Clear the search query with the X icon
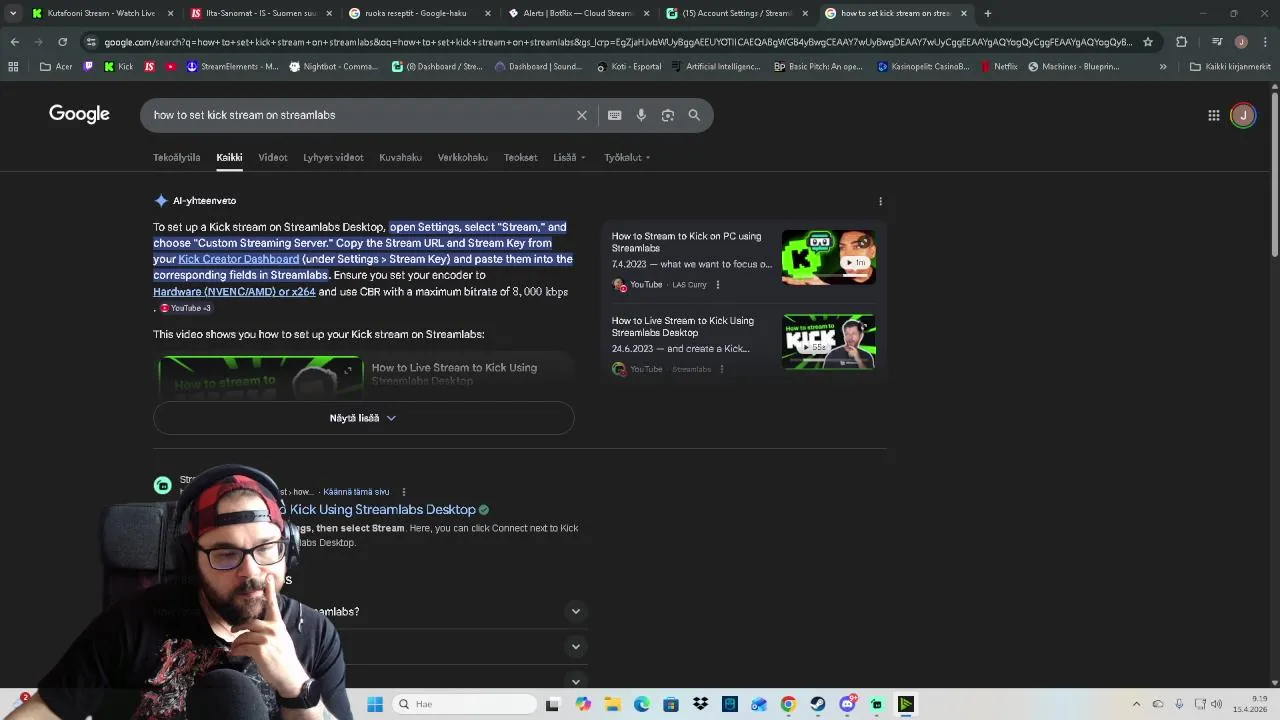The image size is (1280, 720). pos(581,115)
